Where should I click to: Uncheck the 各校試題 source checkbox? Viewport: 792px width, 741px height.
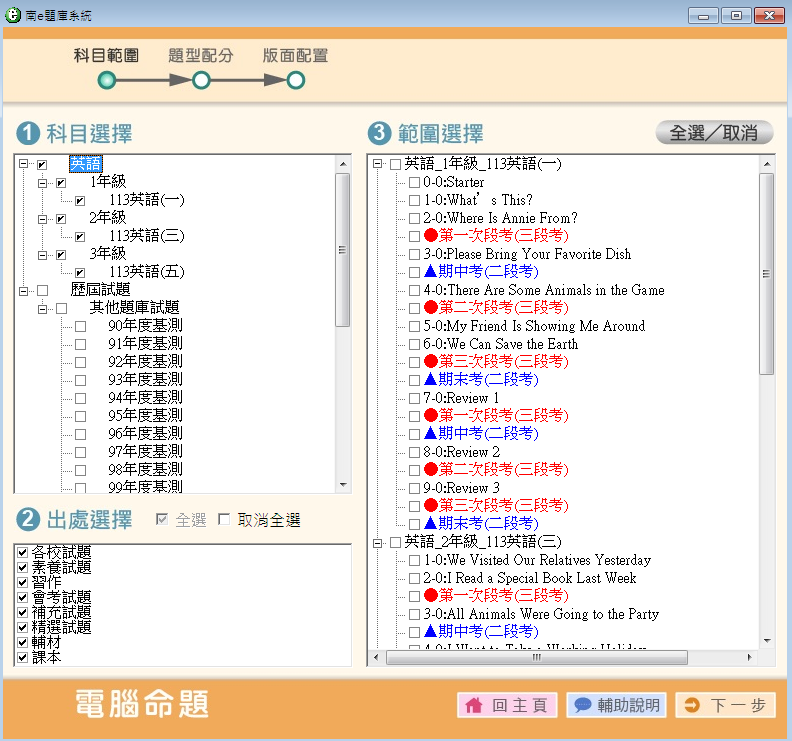pyautogui.click(x=22, y=553)
